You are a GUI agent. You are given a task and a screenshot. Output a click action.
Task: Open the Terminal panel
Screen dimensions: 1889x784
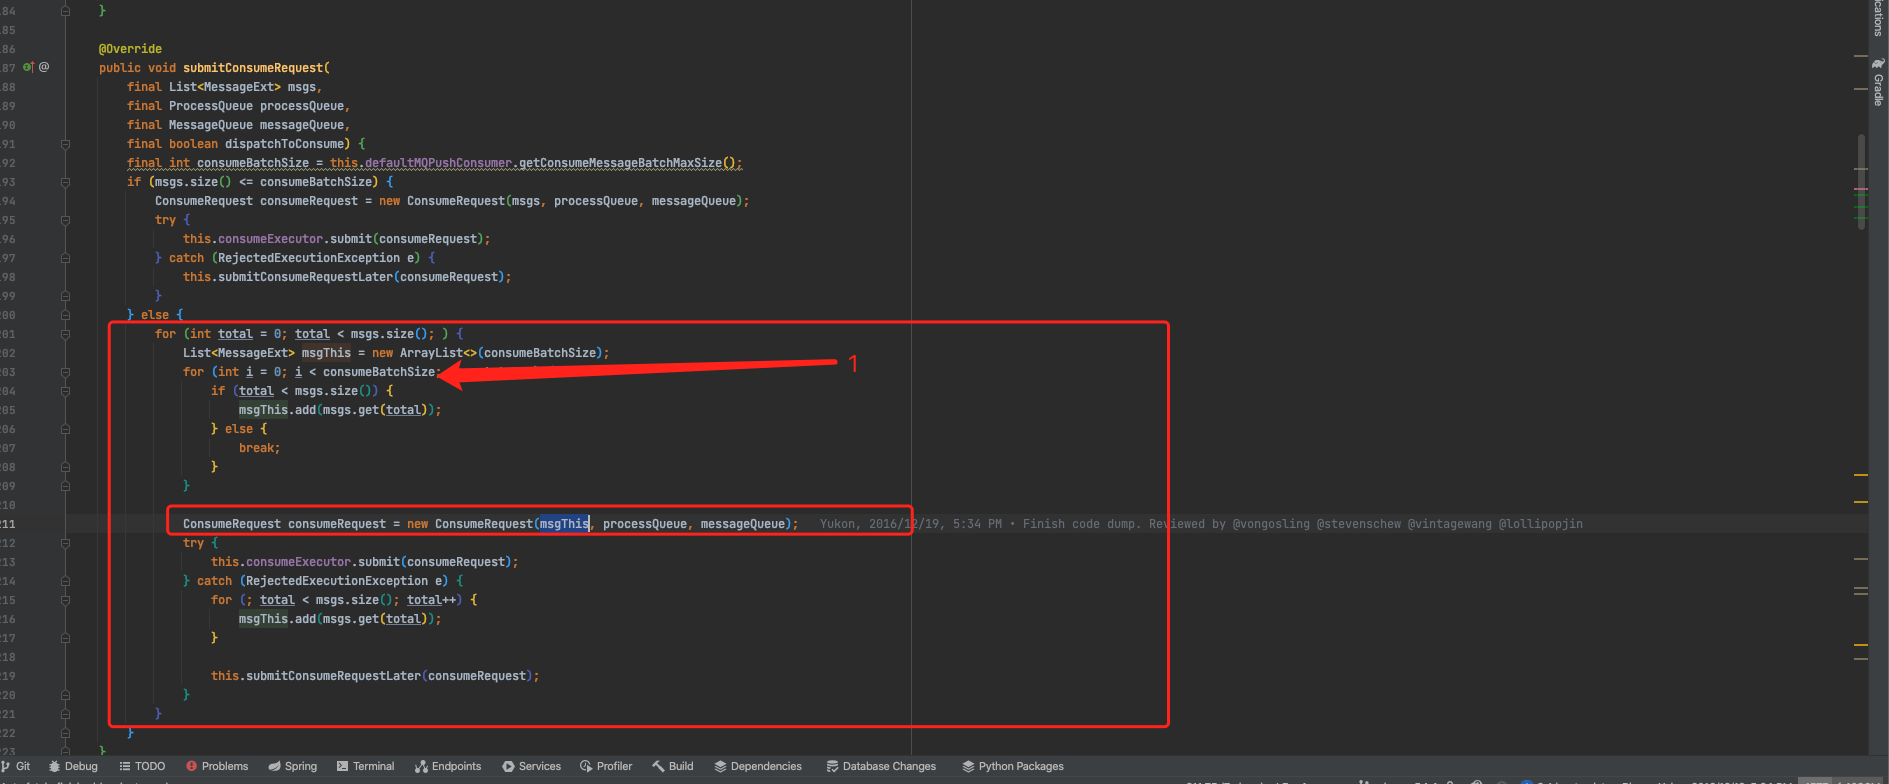(365, 766)
